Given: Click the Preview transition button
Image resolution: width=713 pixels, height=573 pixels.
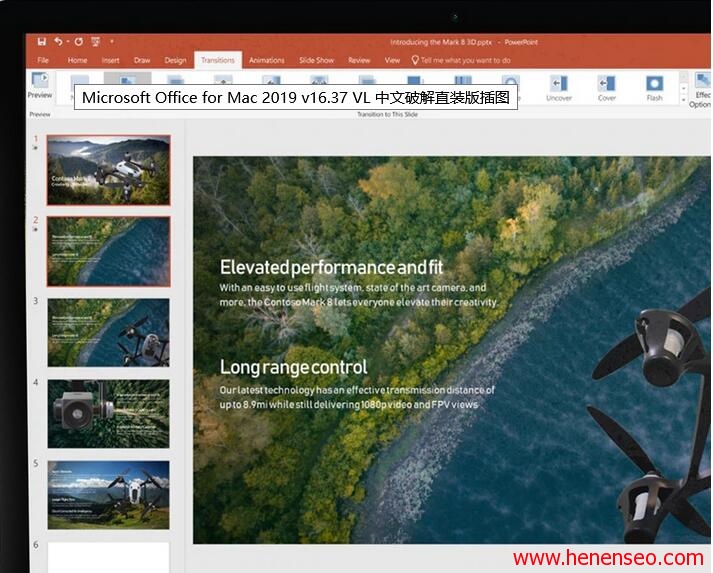Looking at the screenshot, I should [40, 85].
